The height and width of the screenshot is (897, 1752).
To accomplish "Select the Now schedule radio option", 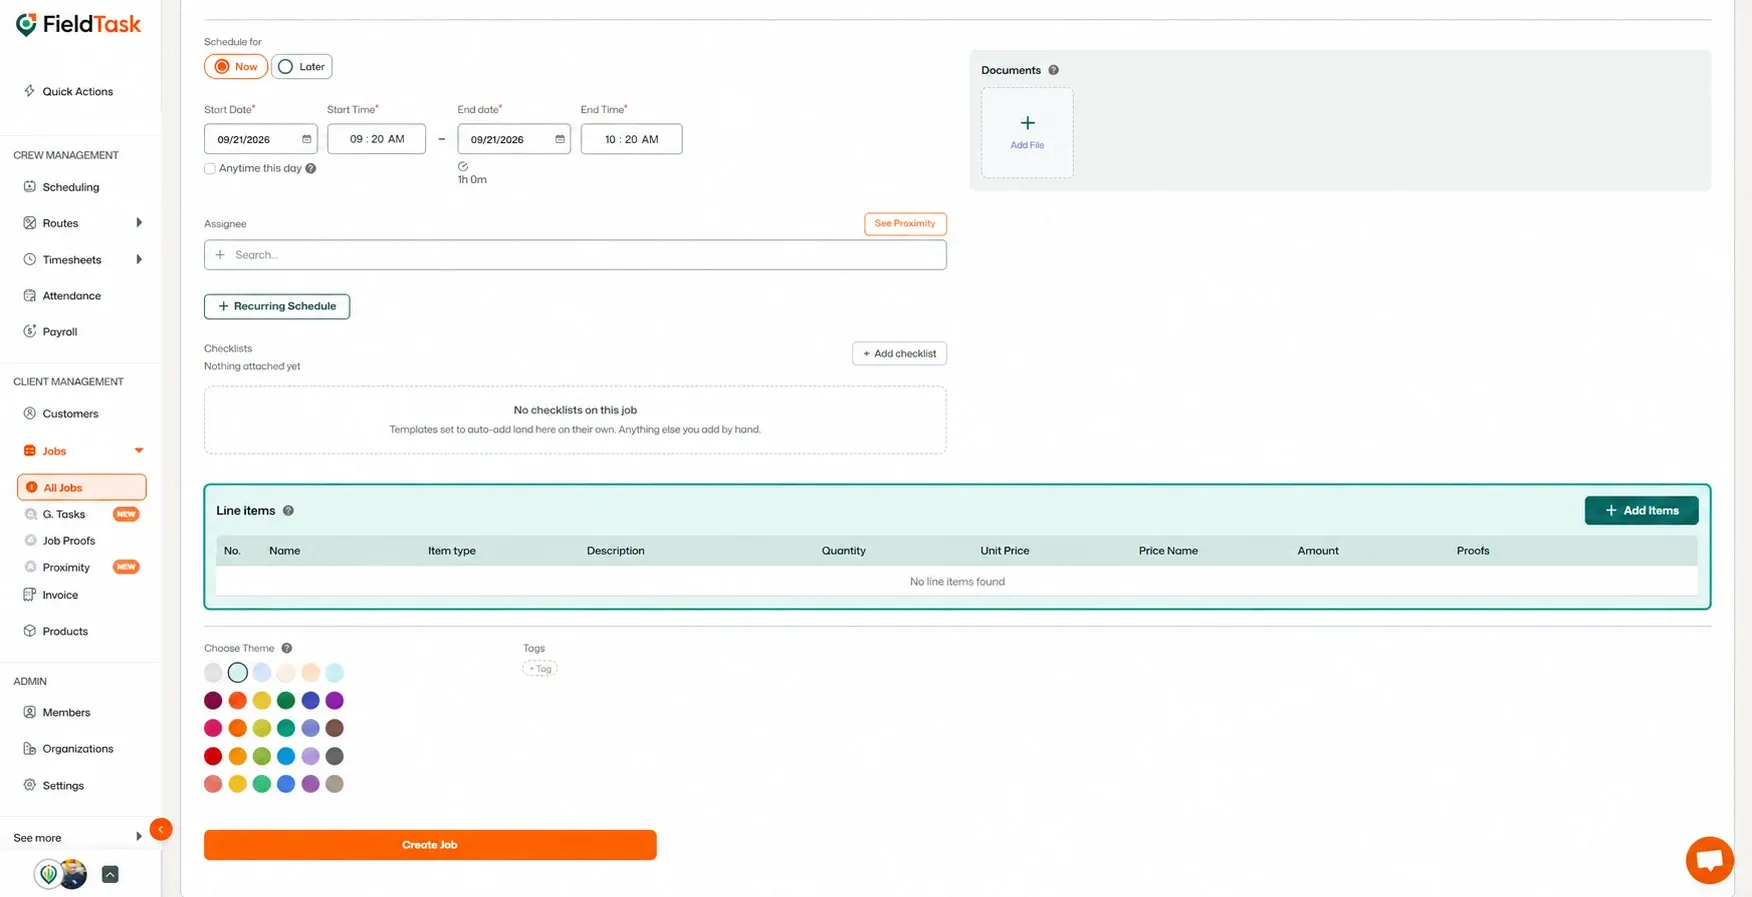I will 236,67.
